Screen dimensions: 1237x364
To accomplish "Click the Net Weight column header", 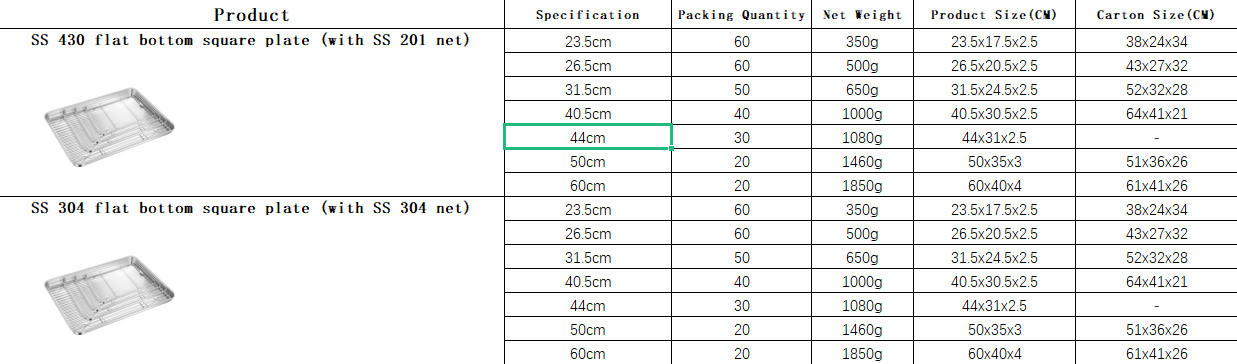I will (862, 15).
